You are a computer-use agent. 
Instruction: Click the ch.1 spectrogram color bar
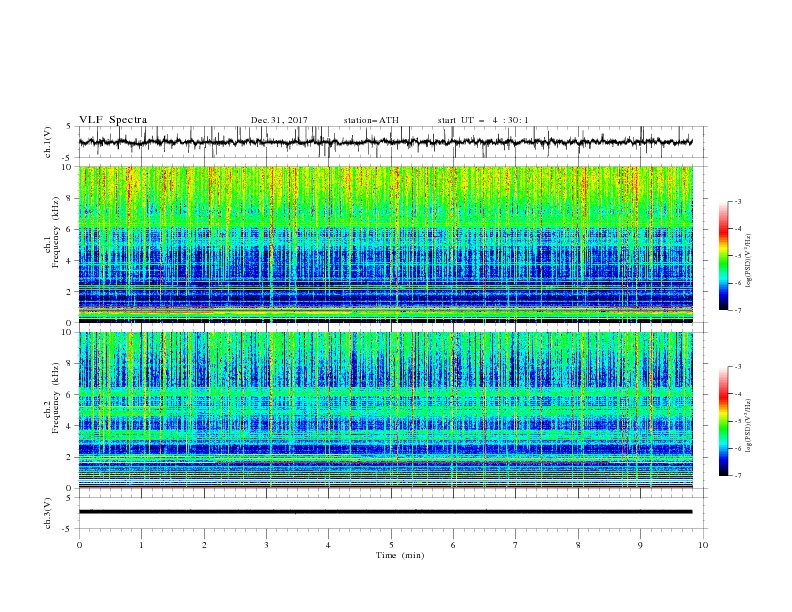tap(723, 256)
